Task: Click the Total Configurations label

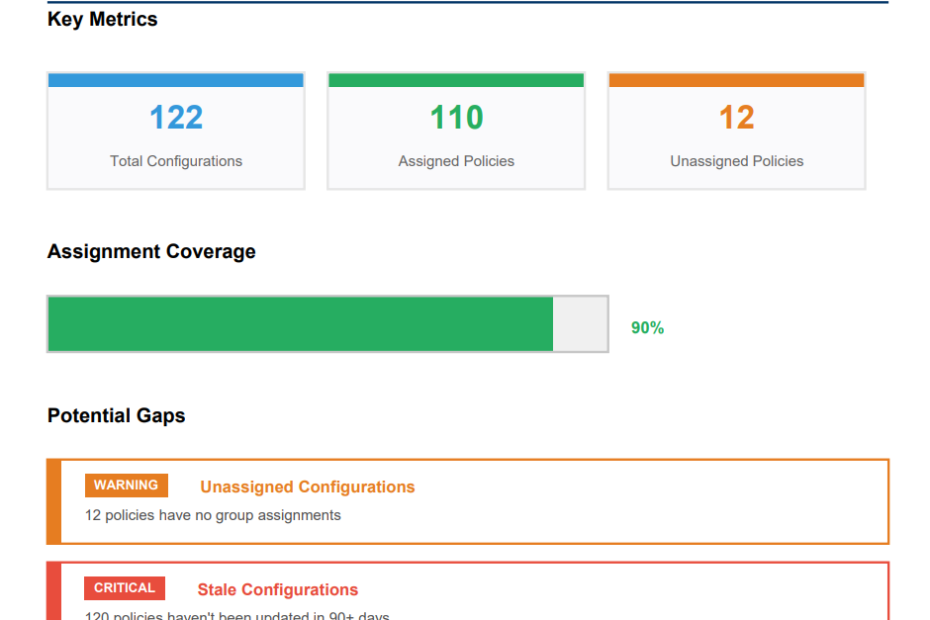Action: (x=176, y=161)
